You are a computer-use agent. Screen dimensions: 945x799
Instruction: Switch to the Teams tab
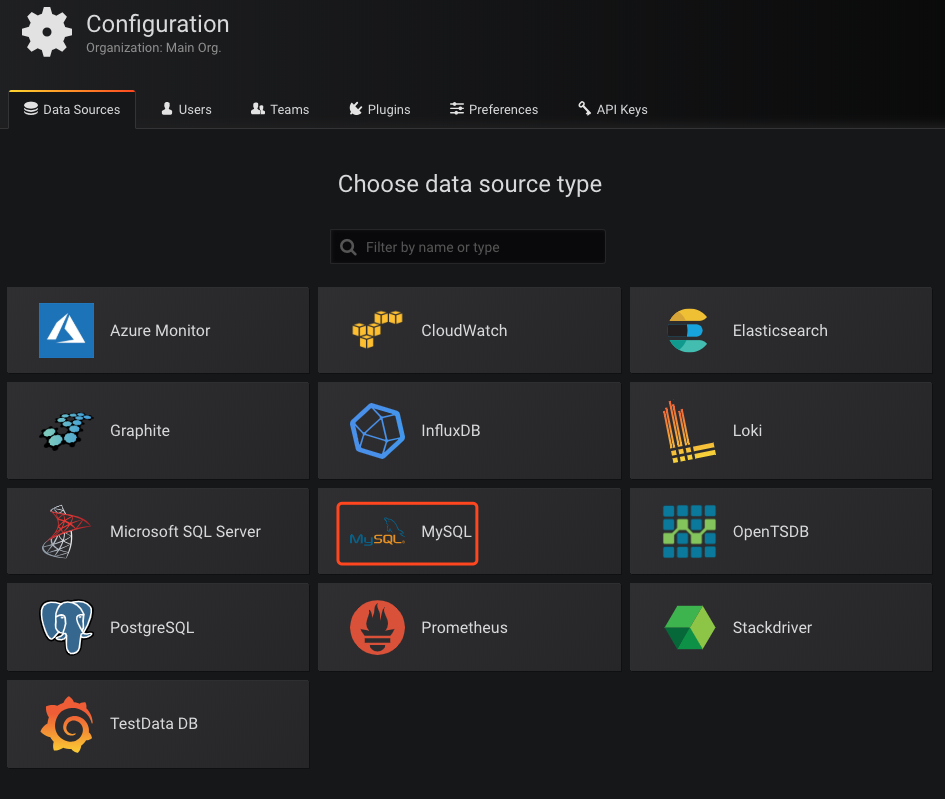(280, 109)
